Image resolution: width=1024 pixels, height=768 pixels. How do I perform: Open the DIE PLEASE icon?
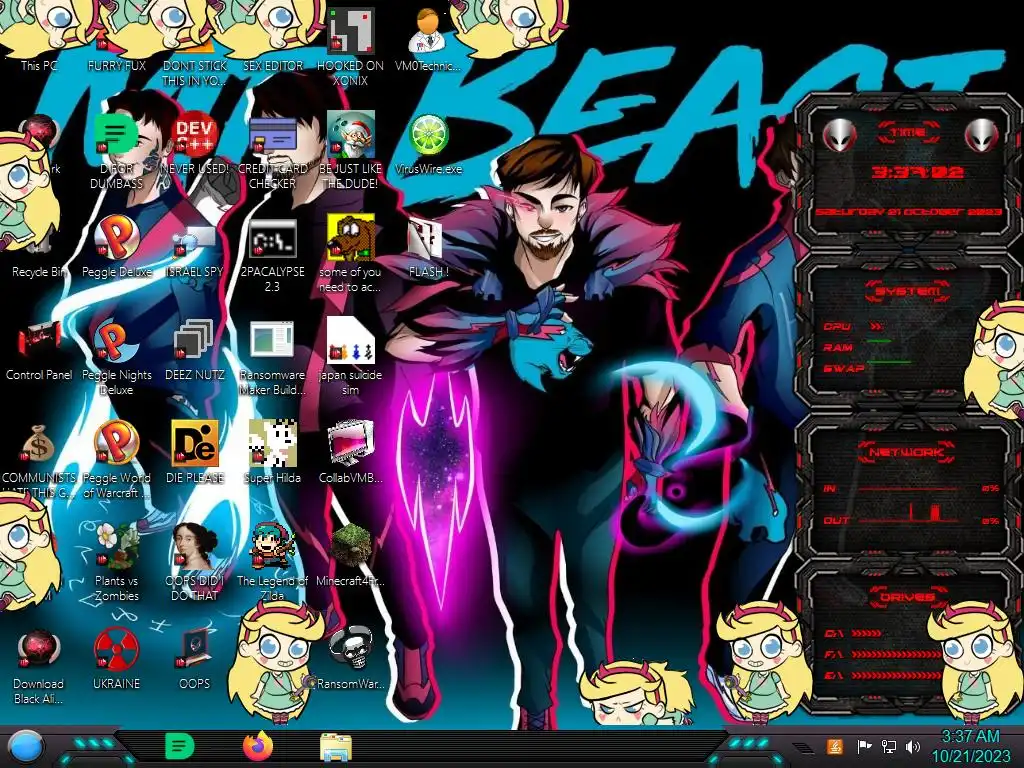click(194, 453)
